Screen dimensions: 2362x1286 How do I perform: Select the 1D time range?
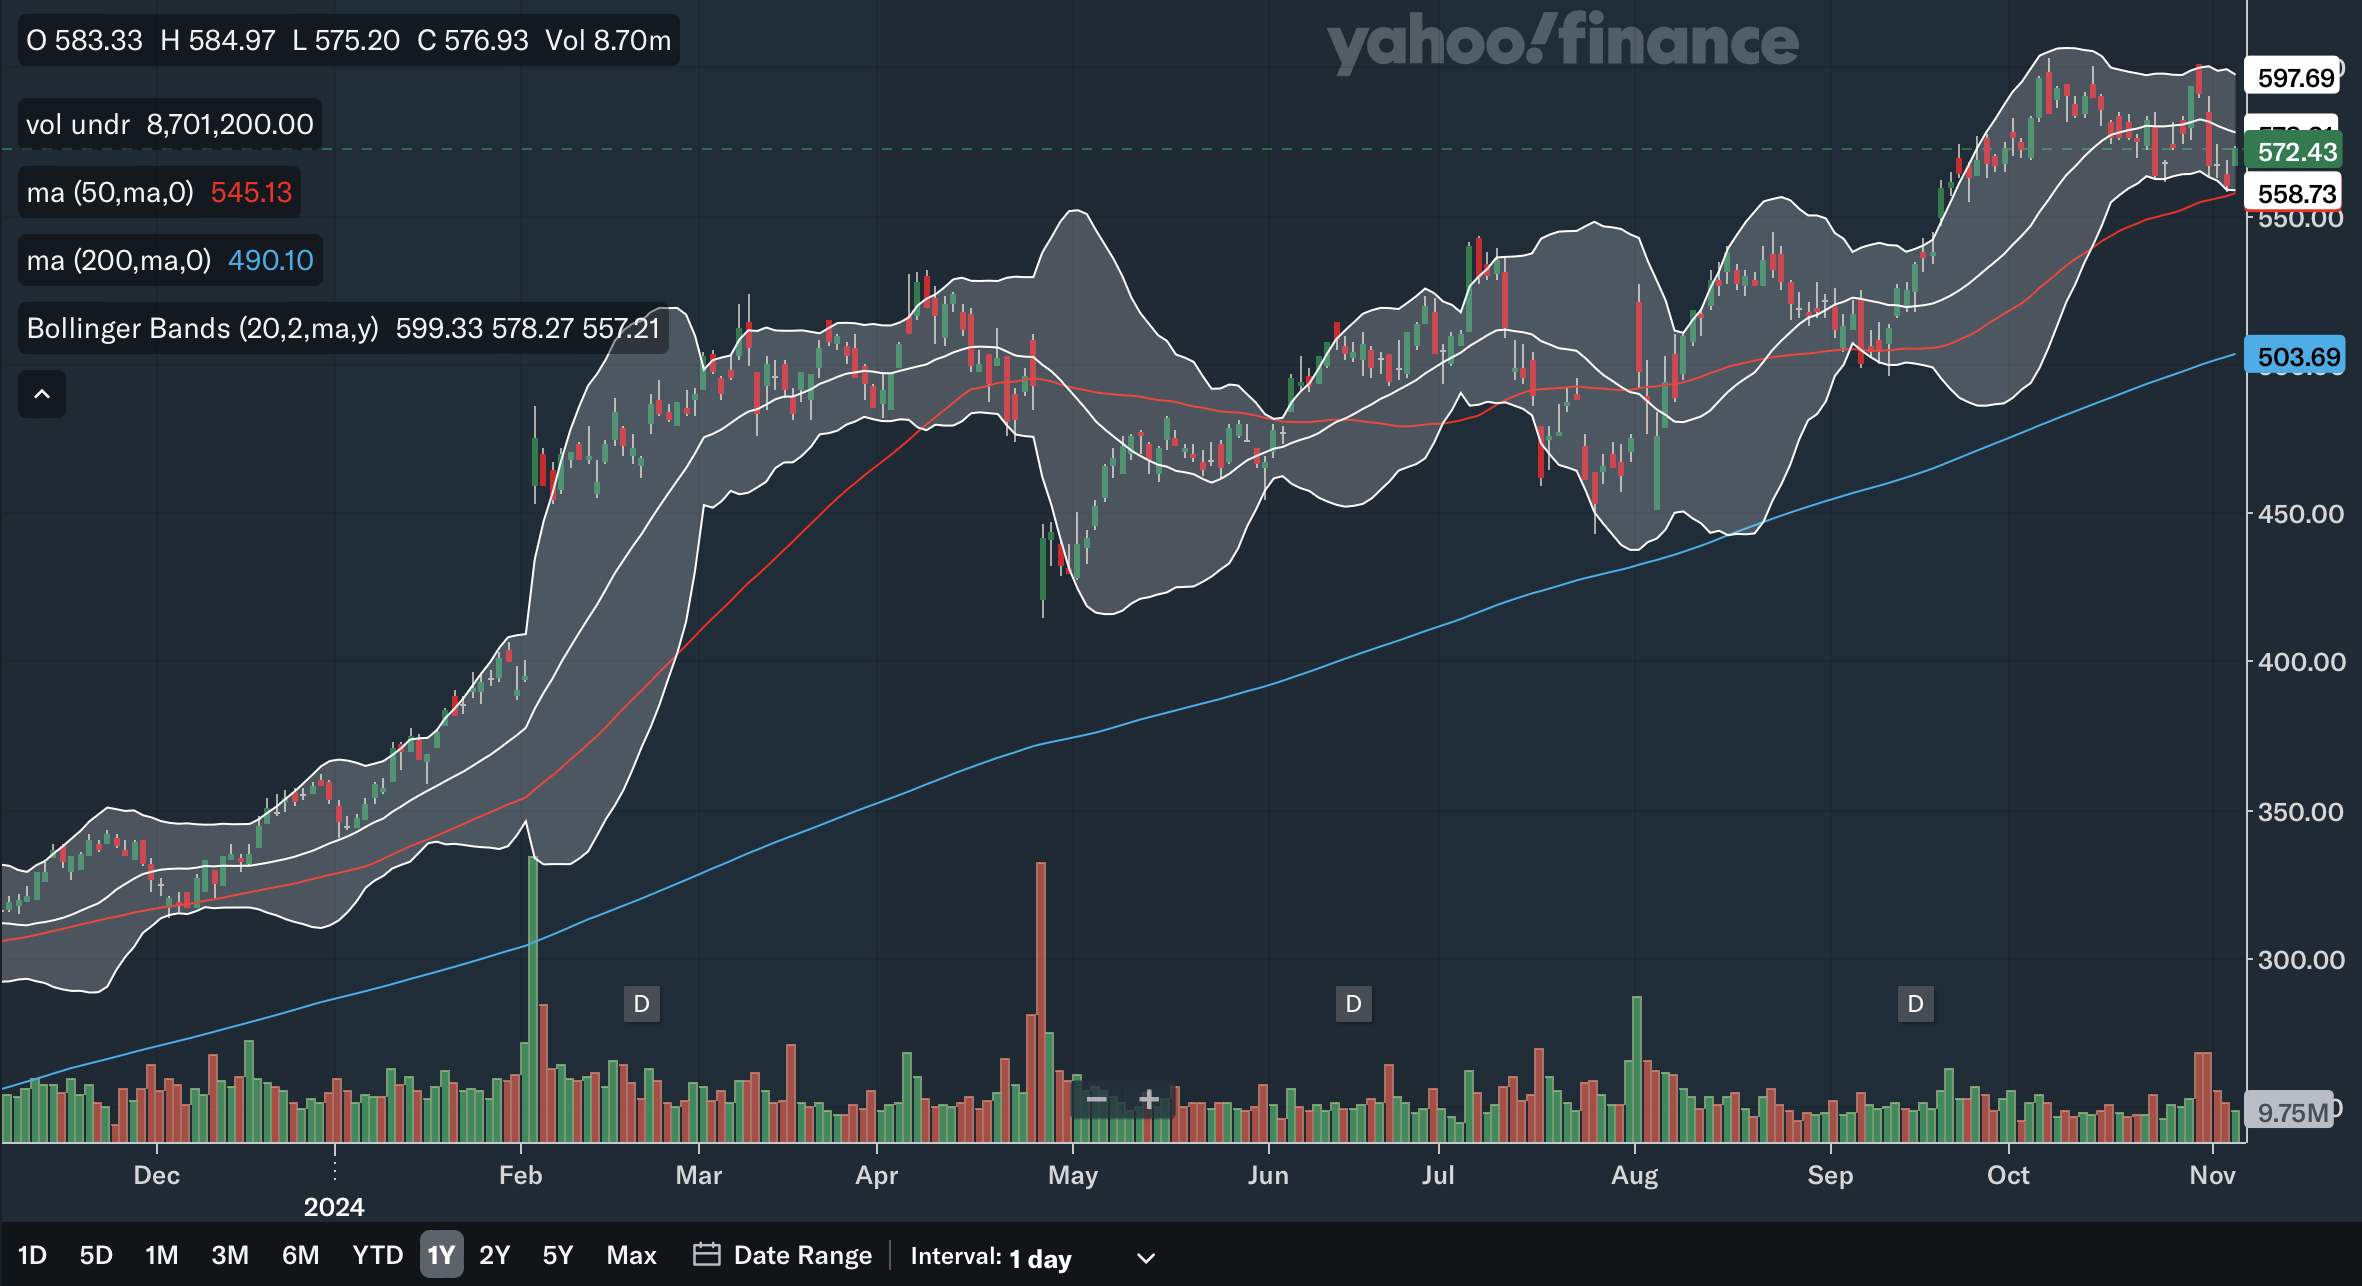pyautogui.click(x=32, y=1255)
